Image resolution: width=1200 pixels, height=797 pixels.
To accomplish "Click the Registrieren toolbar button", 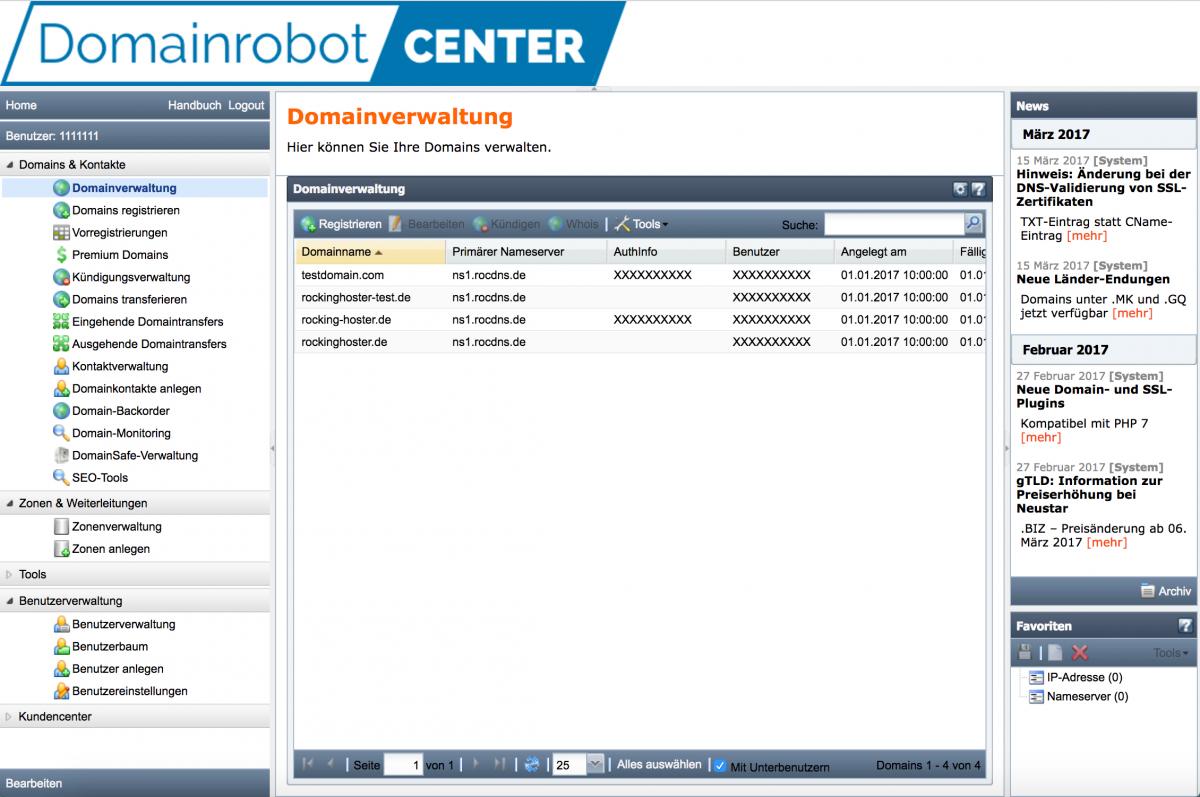I will click(342, 224).
